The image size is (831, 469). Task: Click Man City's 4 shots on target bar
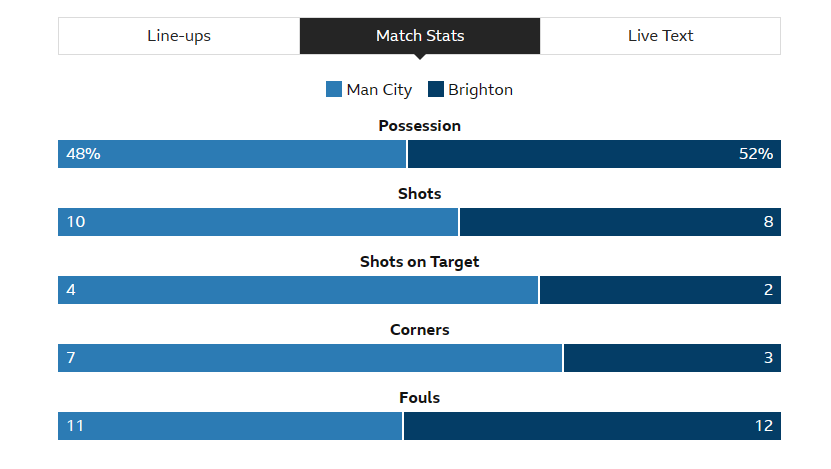pyautogui.click(x=298, y=290)
